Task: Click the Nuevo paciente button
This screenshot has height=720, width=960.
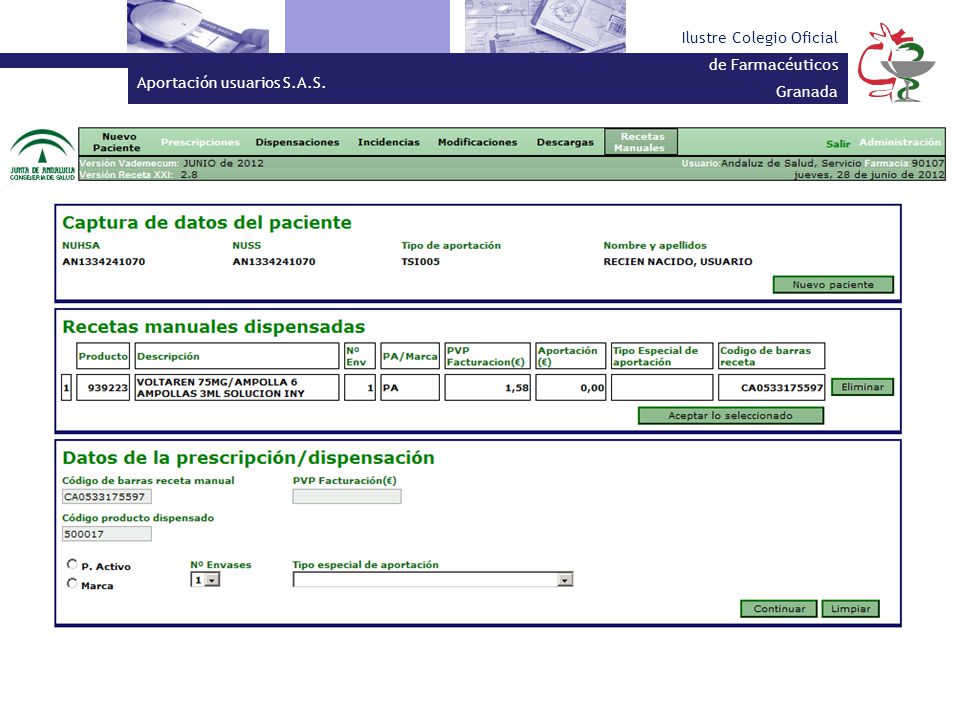Action: click(833, 285)
